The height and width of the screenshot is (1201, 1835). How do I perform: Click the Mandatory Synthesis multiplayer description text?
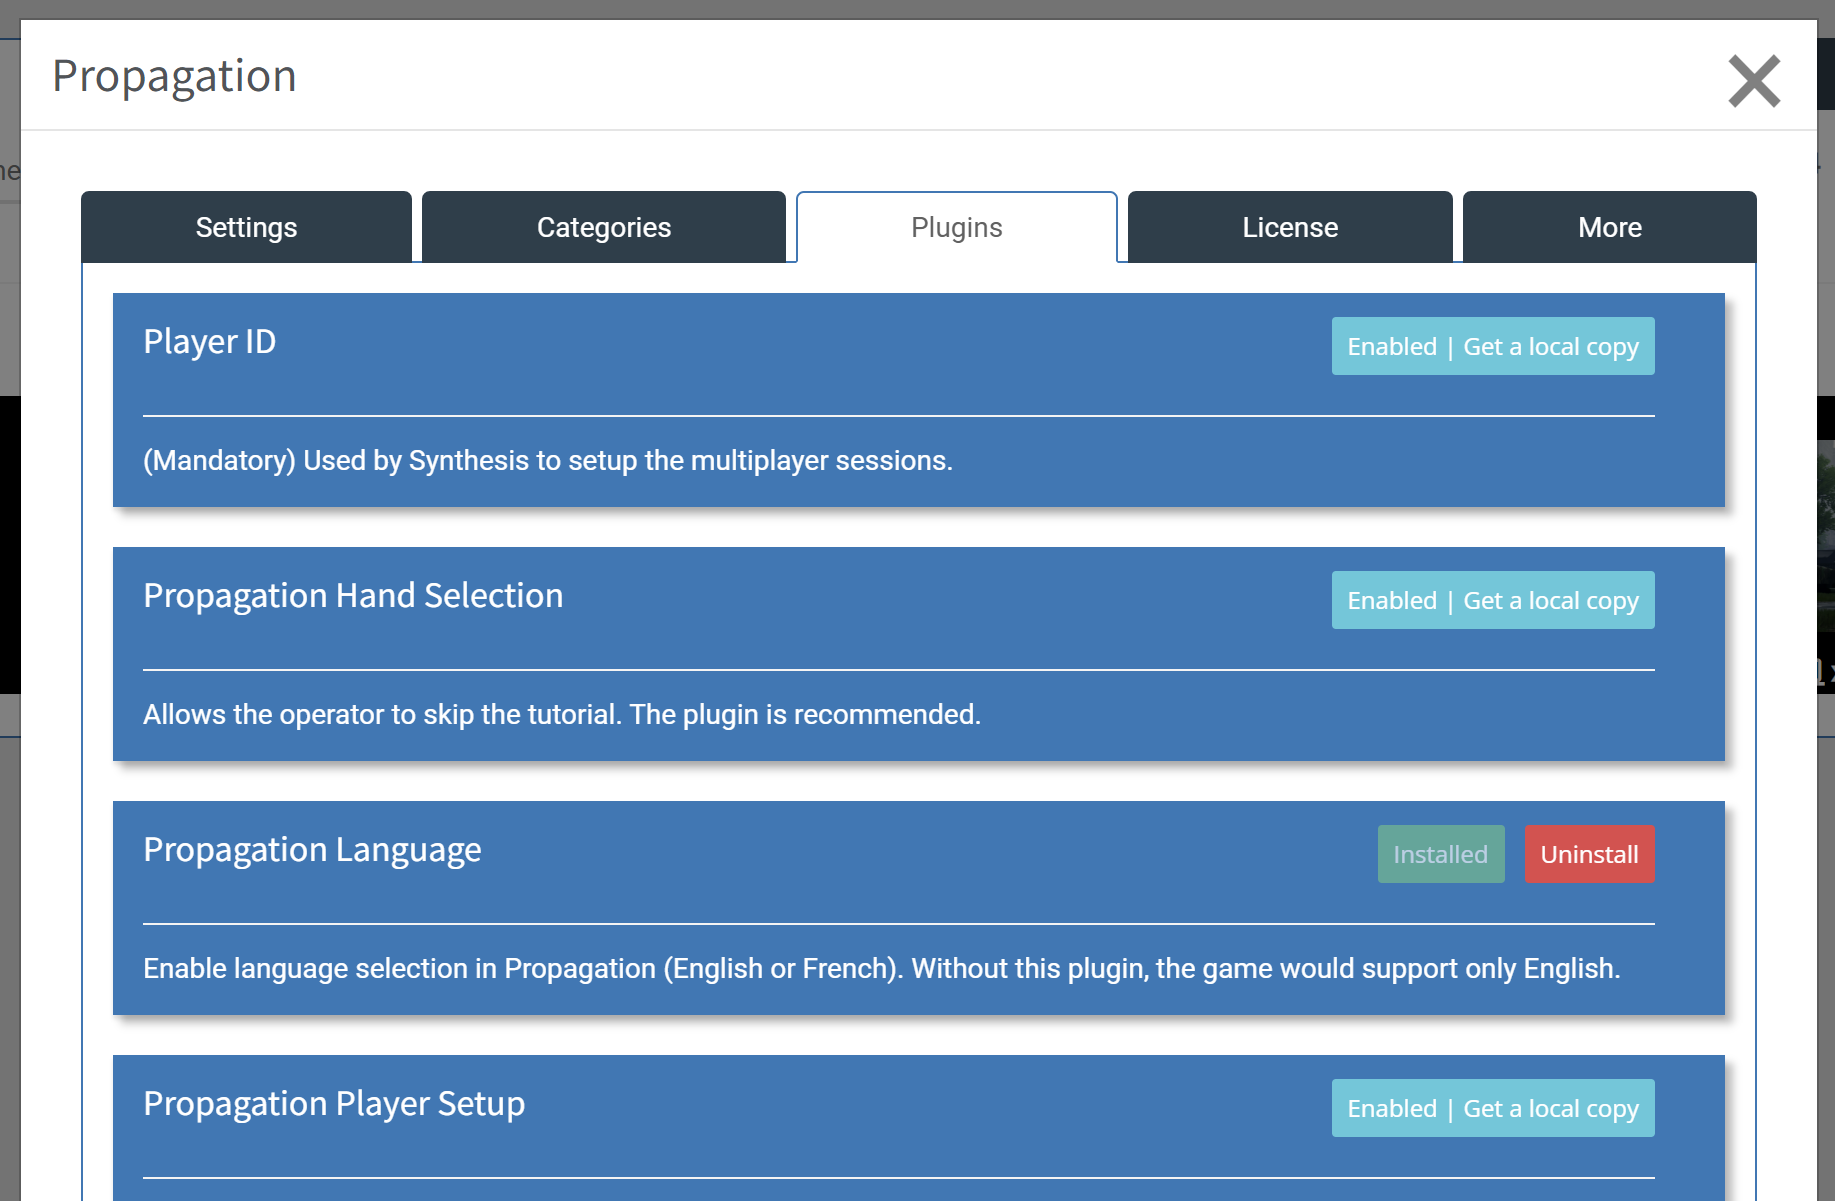[548, 460]
